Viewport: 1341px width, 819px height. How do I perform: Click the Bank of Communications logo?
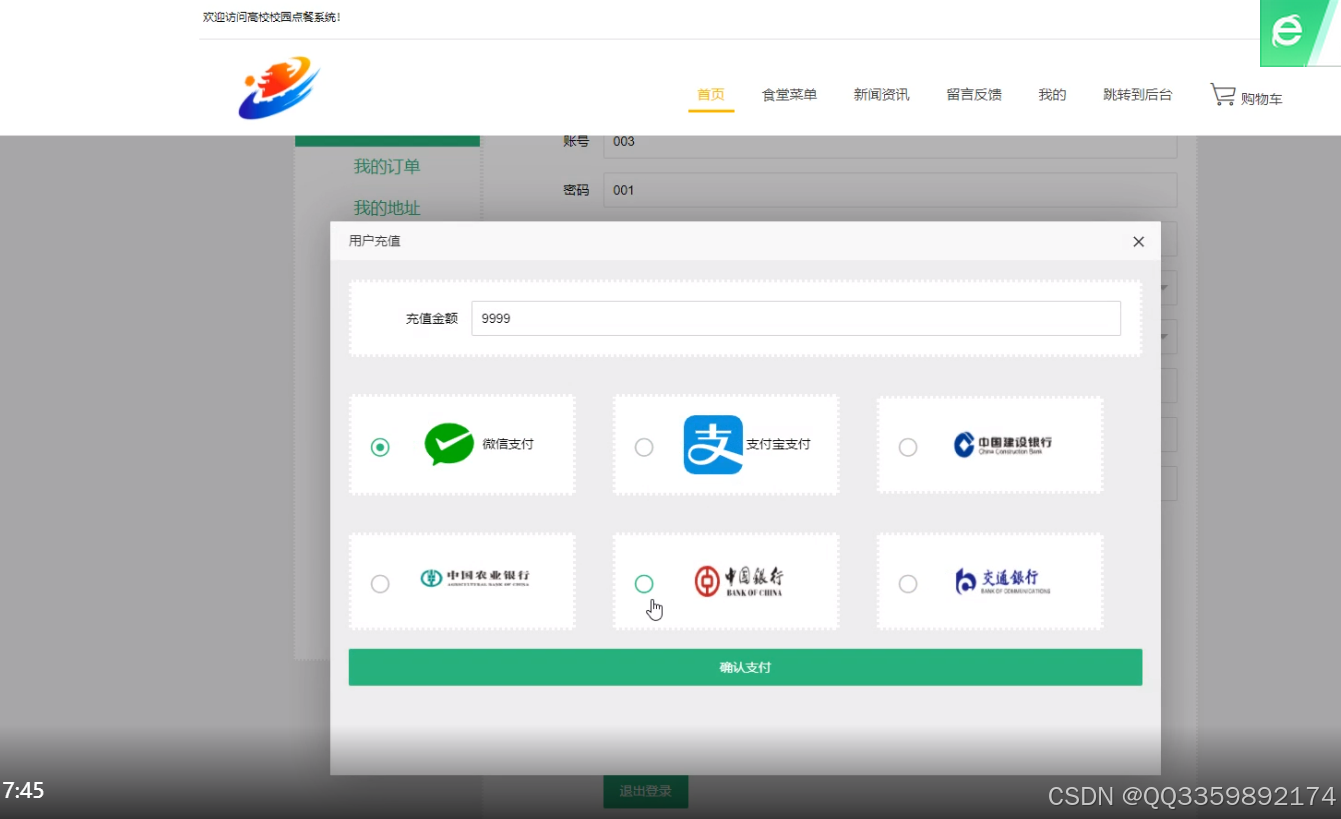[1003, 581]
